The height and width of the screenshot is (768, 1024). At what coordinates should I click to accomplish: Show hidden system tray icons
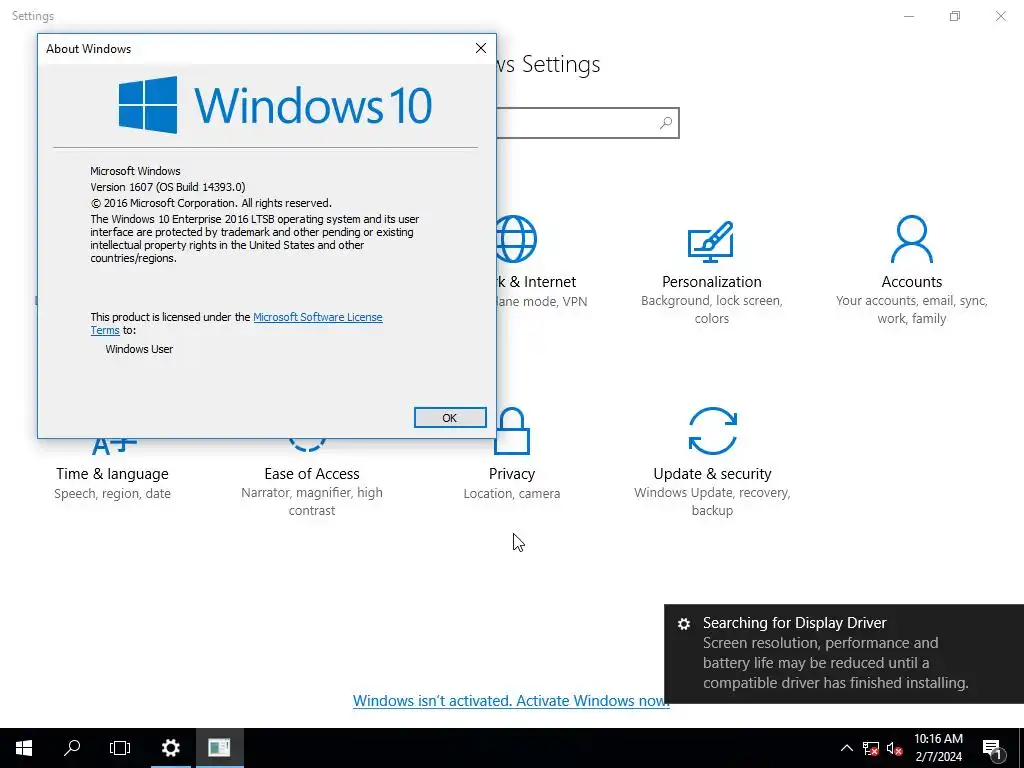coord(846,748)
